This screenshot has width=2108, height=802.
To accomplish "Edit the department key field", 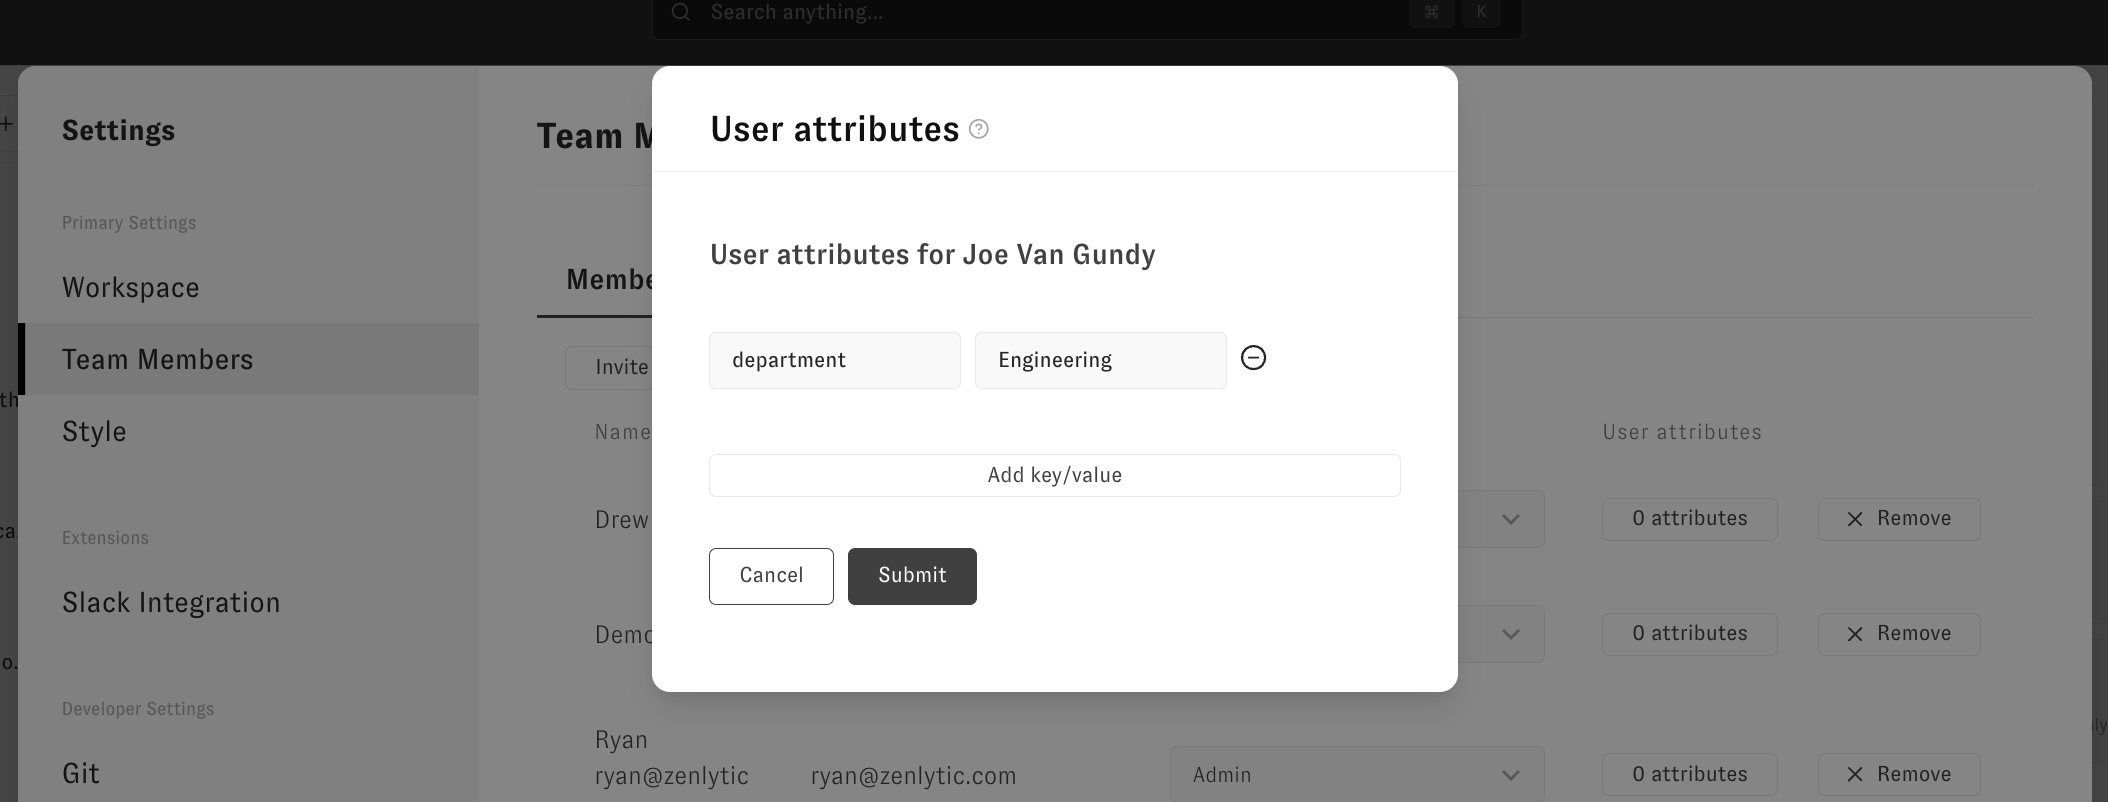I will (835, 360).
